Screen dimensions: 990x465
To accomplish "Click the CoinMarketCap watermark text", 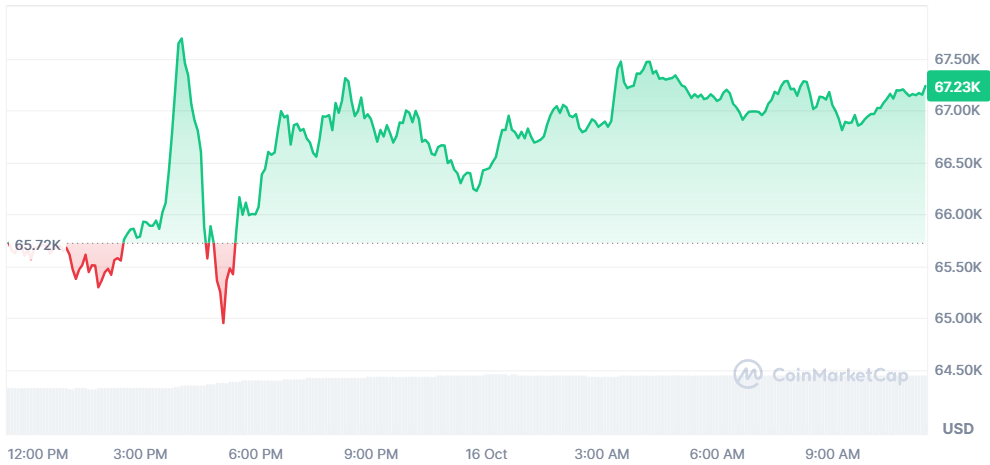I will pos(840,376).
